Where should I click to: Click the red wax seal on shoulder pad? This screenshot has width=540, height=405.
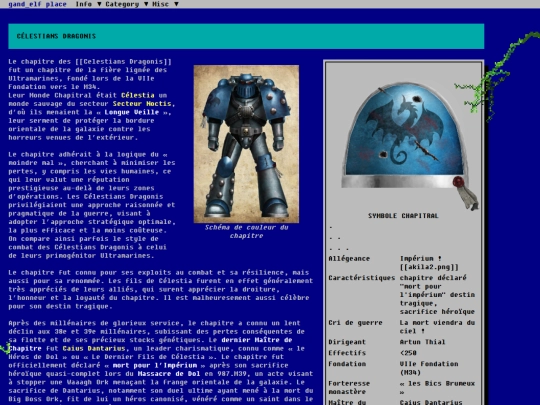459,181
